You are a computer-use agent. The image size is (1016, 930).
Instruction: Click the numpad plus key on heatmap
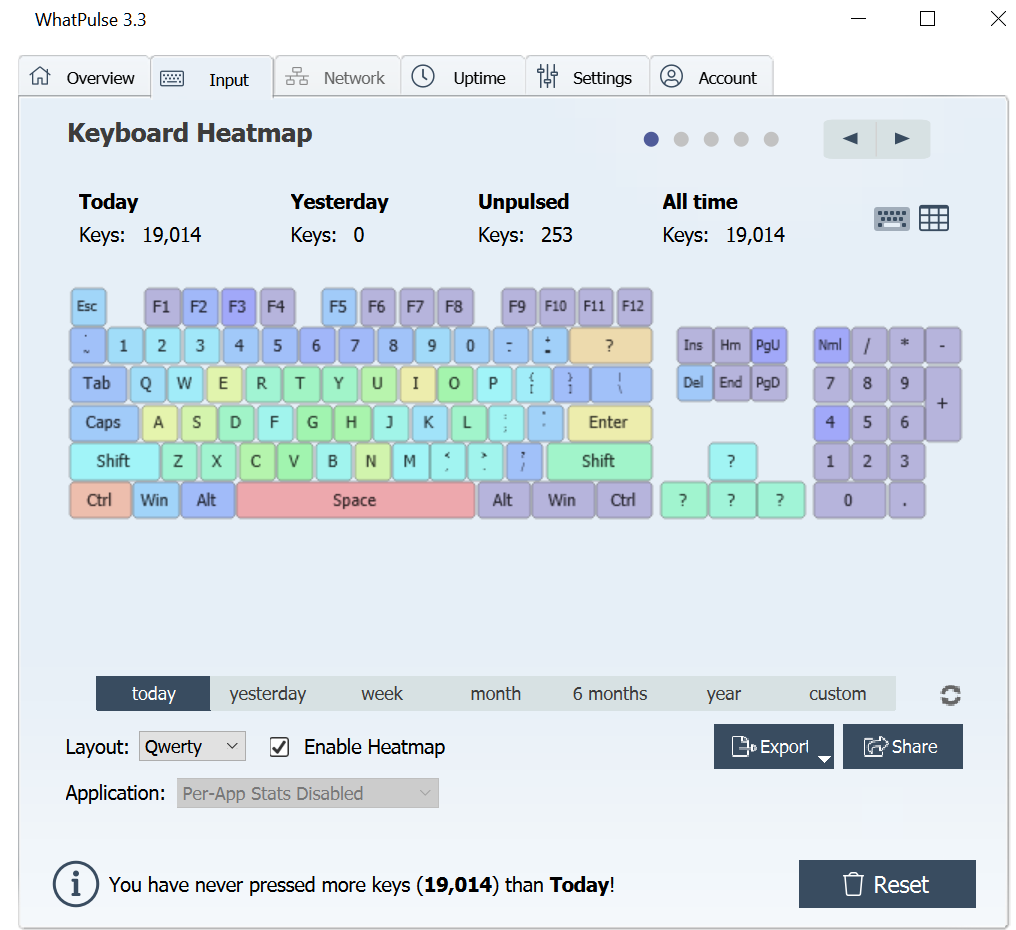[x=943, y=403]
